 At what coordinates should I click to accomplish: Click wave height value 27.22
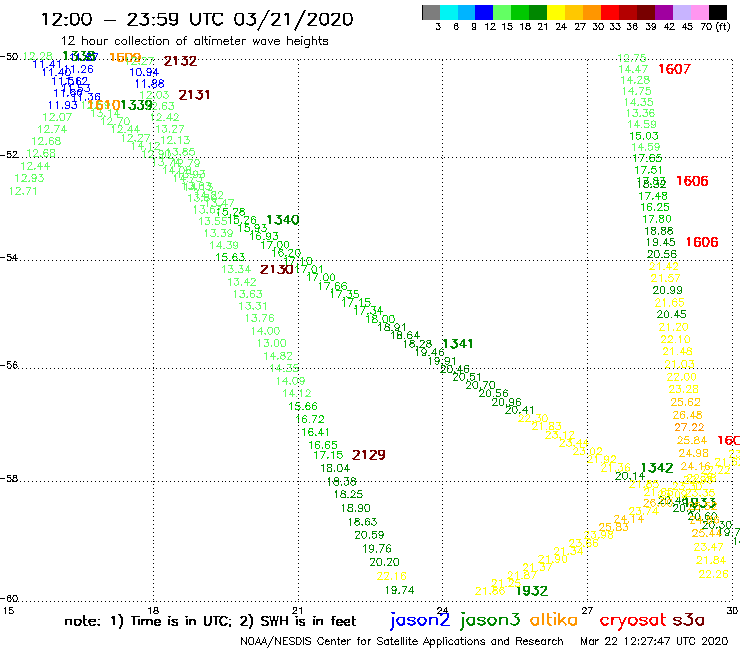(689, 427)
